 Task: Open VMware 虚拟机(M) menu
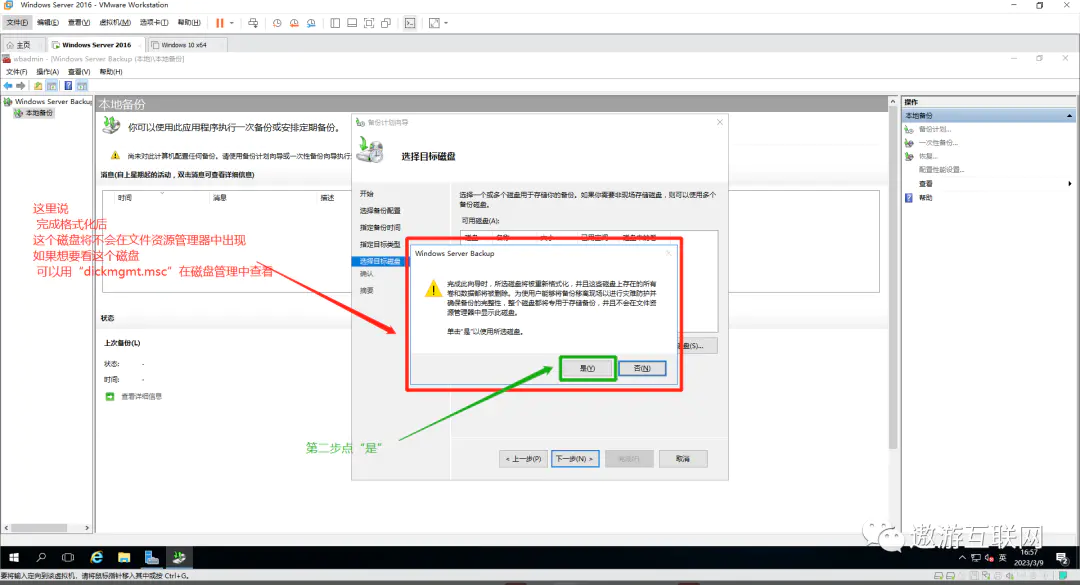(115, 23)
